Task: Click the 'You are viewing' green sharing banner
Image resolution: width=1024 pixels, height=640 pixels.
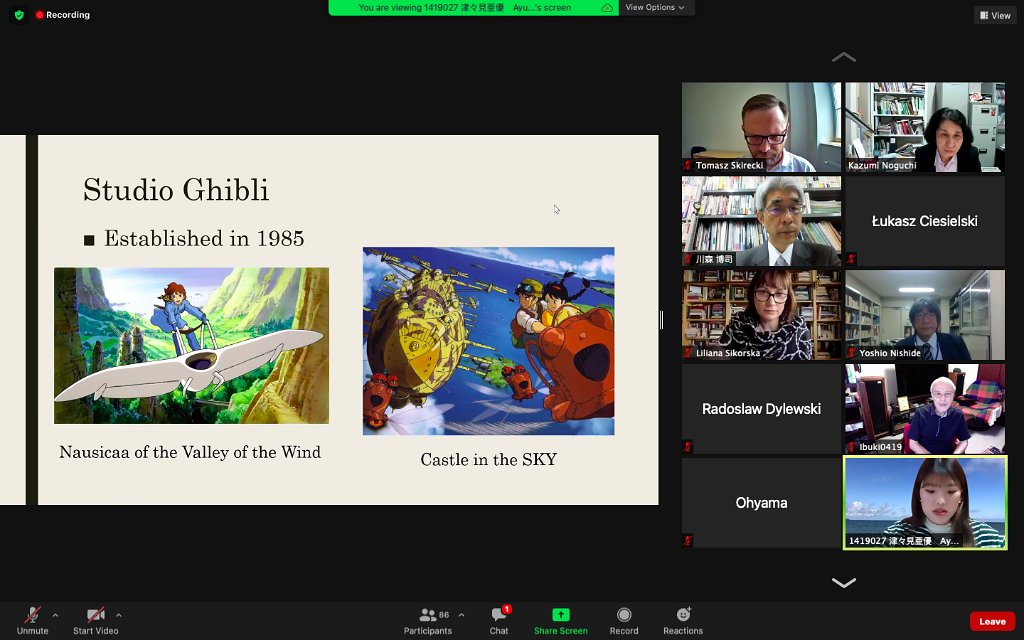Action: (x=473, y=8)
